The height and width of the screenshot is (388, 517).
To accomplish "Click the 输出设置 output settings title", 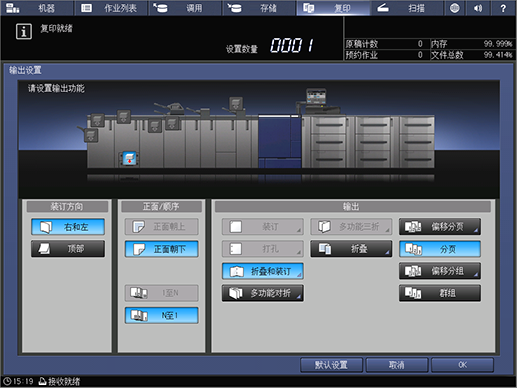I will click(25, 70).
